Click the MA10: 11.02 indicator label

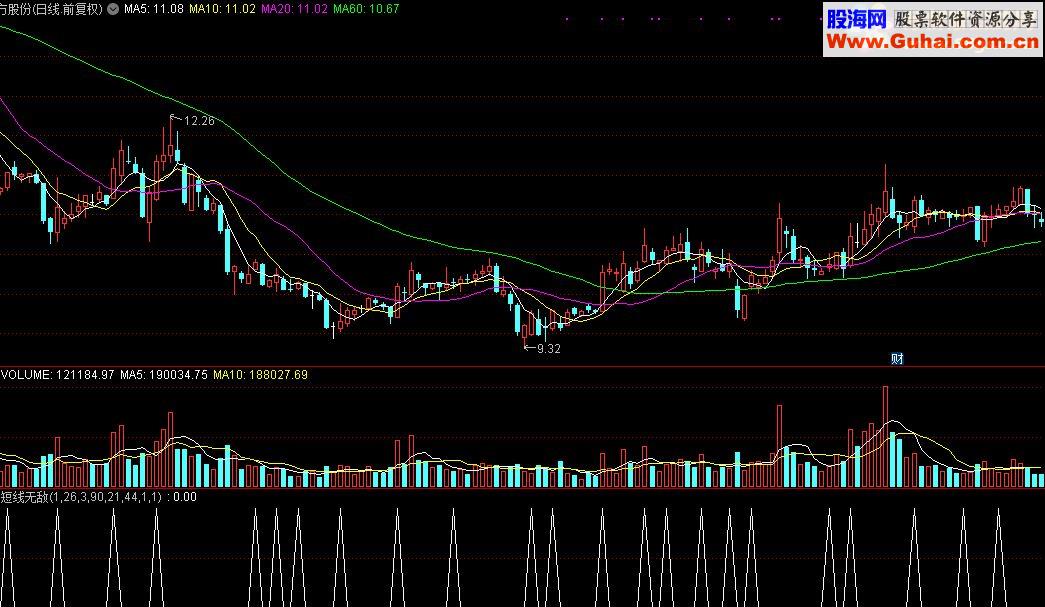click(222, 9)
